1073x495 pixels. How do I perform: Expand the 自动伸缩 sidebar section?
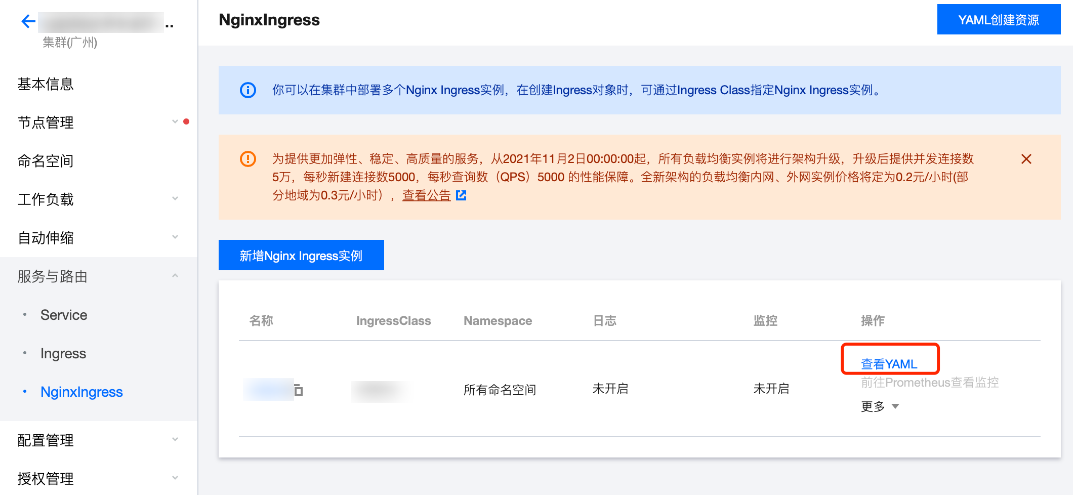[99, 238]
